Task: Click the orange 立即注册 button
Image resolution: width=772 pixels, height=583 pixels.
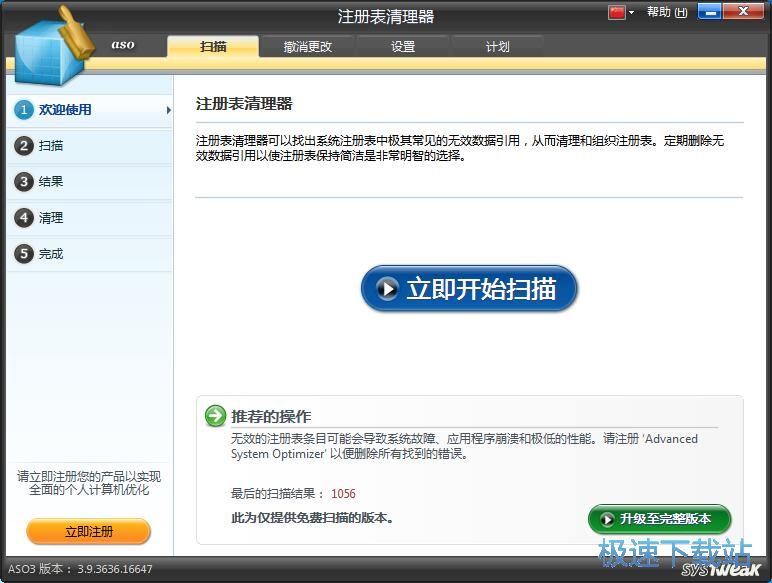Action: click(x=89, y=532)
